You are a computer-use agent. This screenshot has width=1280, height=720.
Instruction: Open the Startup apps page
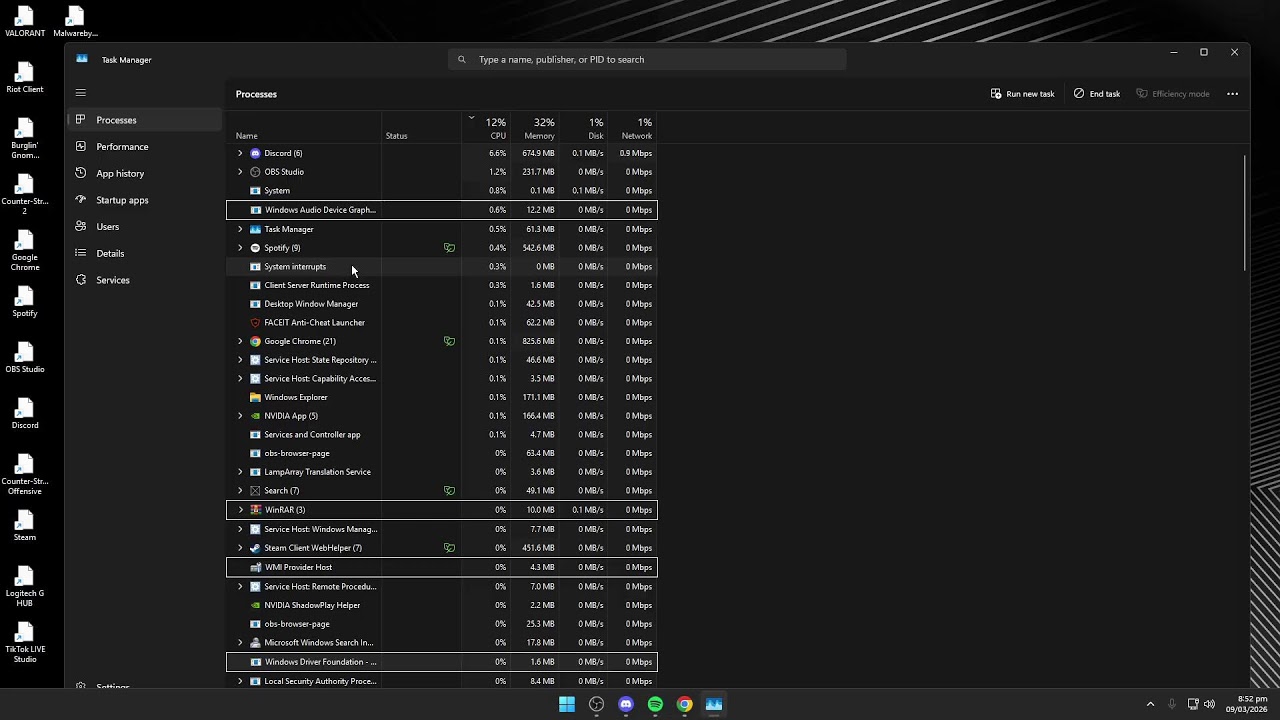(145, 200)
